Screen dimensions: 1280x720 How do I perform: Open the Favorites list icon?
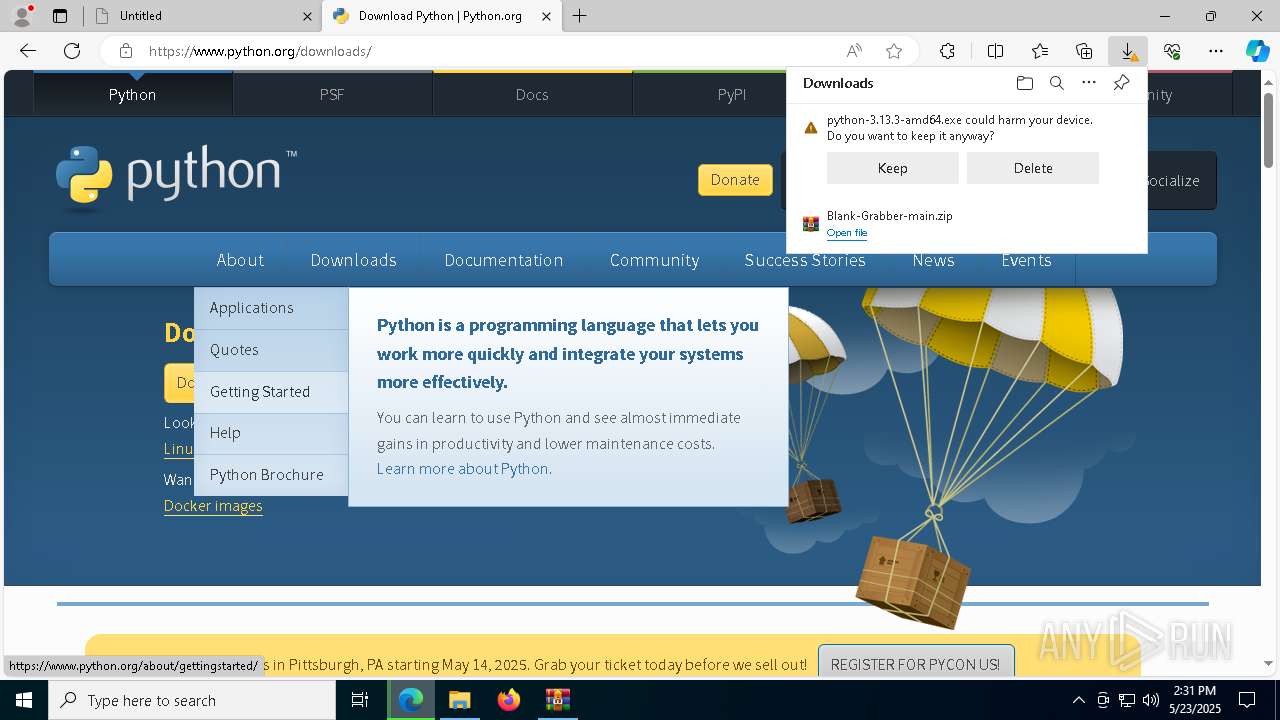pyautogui.click(x=1040, y=51)
